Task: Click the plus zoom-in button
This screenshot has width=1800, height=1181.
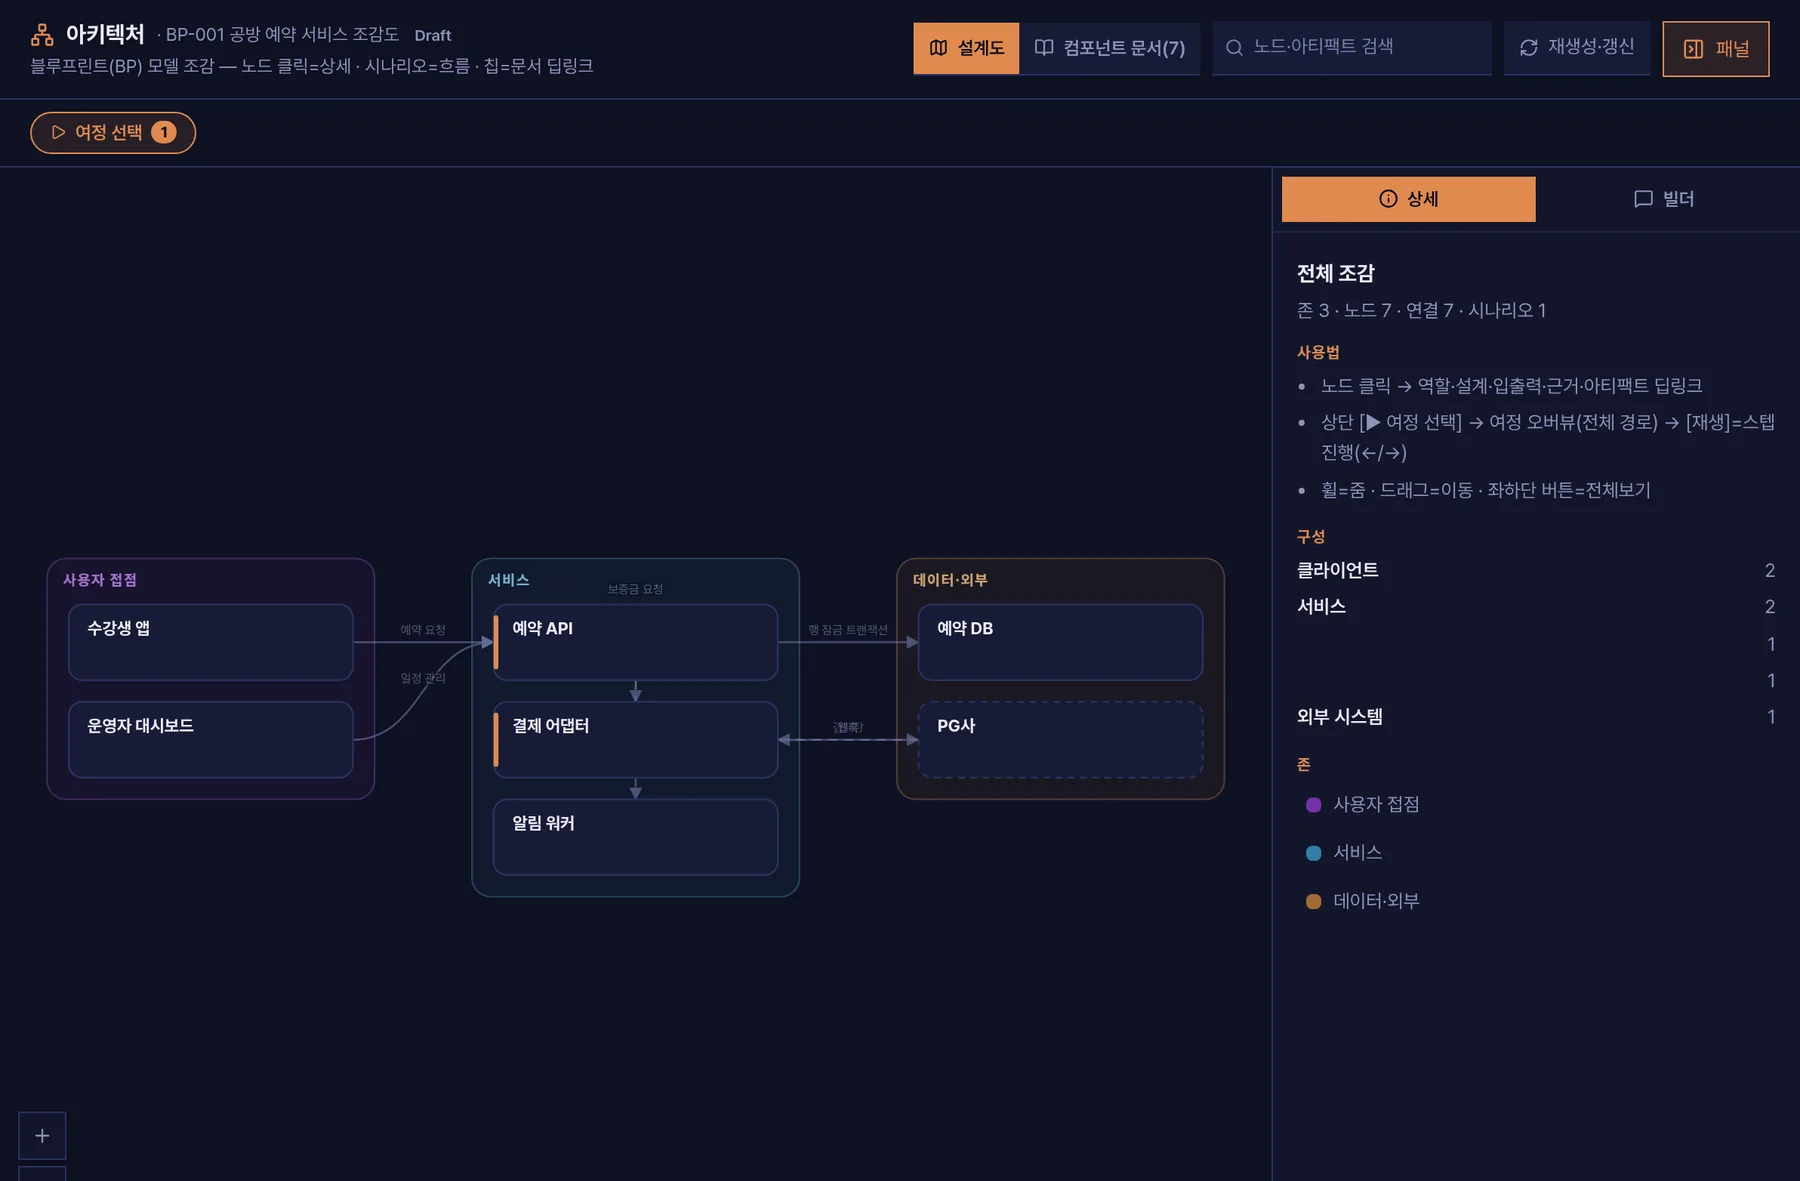Action: click(x=42, y=1135)
